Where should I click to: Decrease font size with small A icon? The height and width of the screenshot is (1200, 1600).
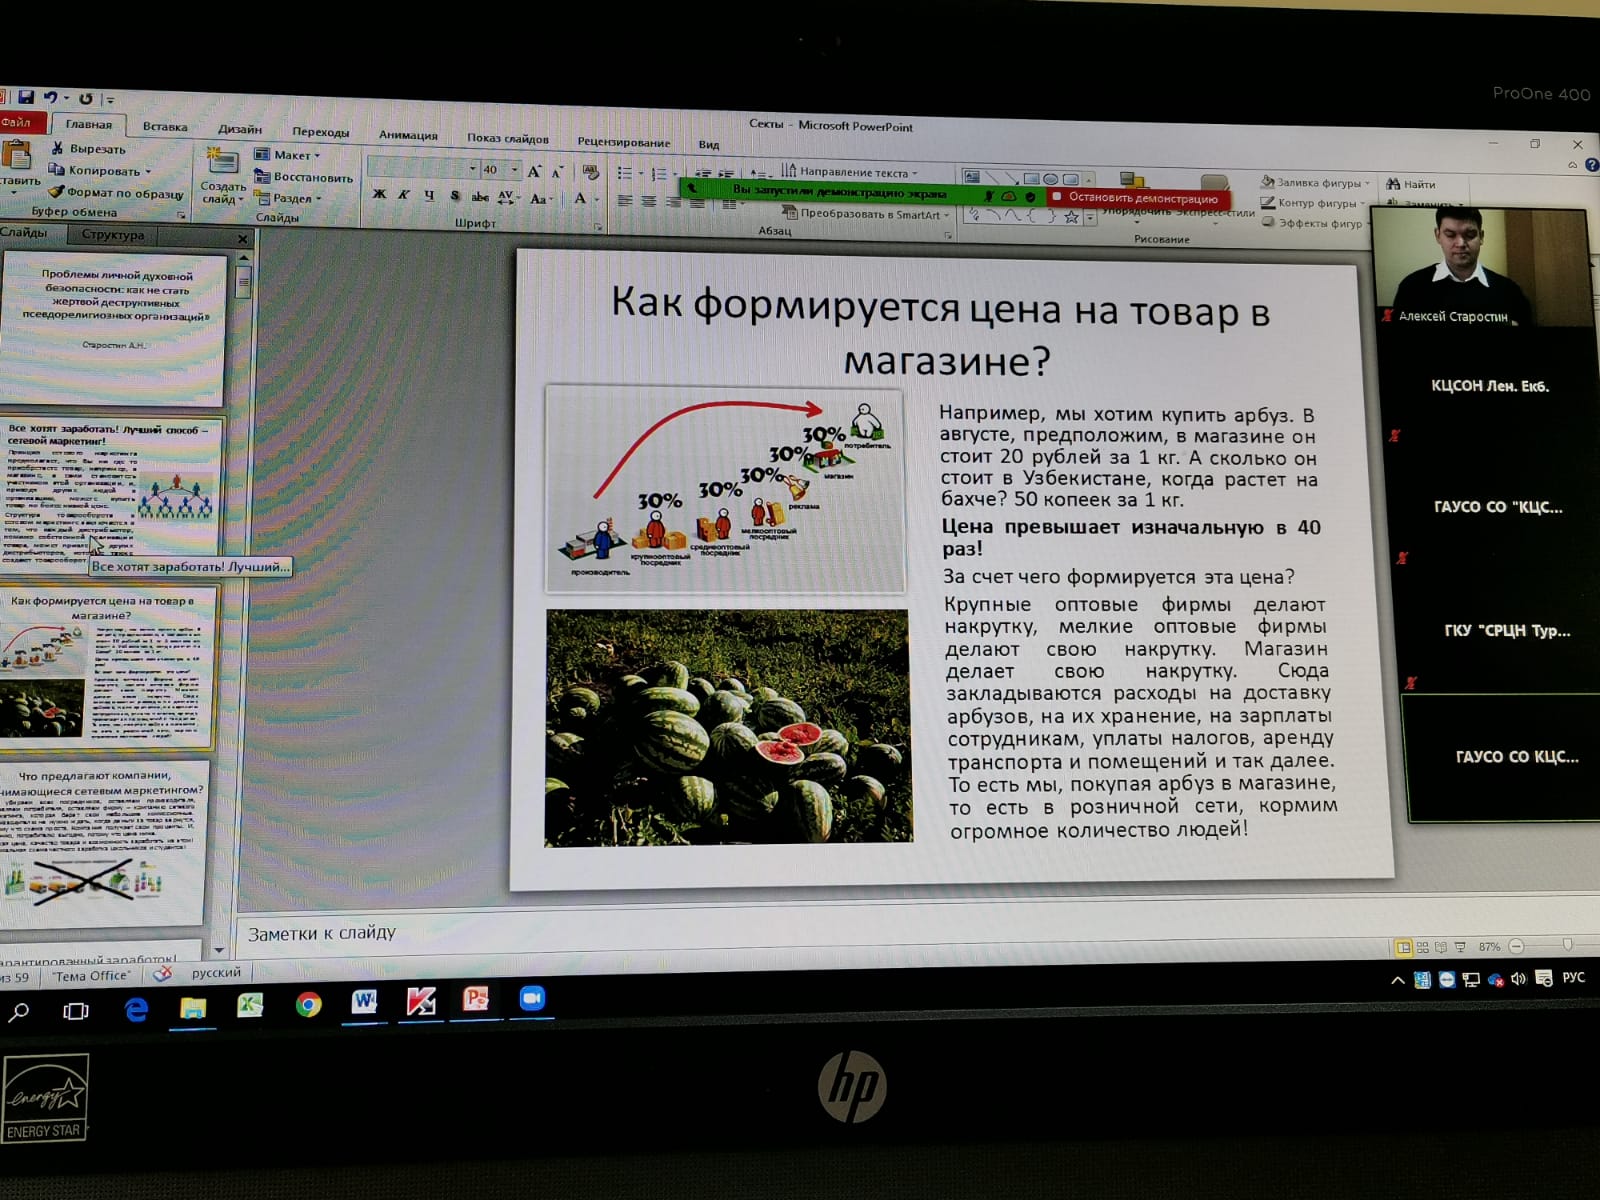click(558, 172)
